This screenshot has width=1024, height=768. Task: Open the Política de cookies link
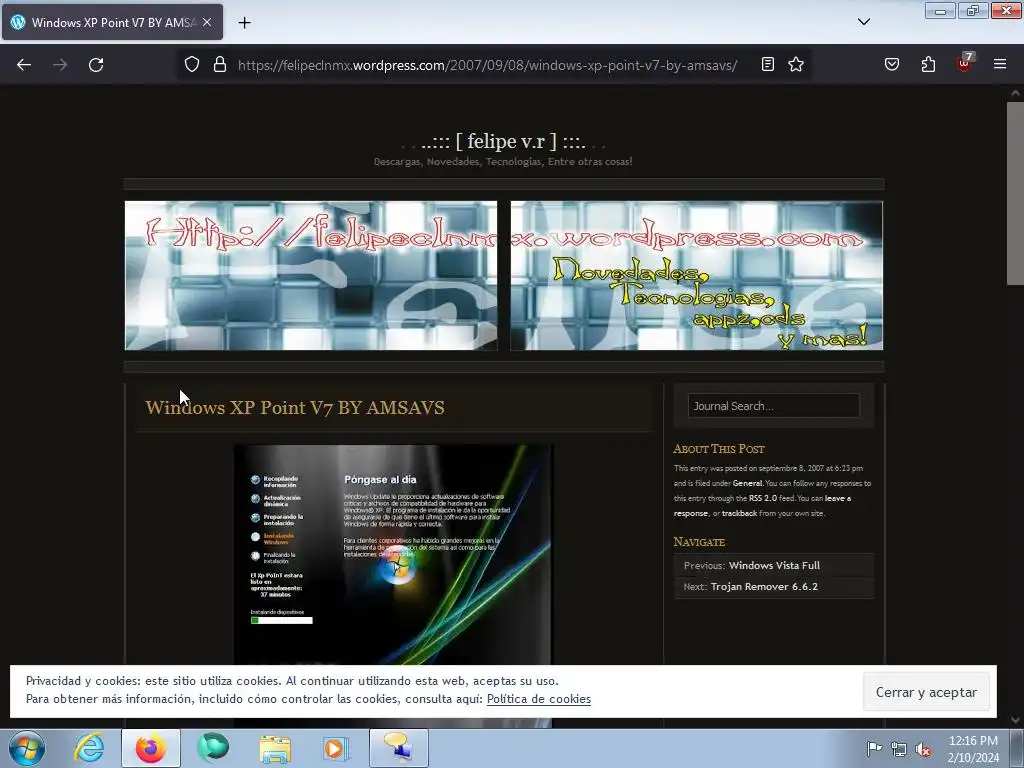[x=539, y=699]
